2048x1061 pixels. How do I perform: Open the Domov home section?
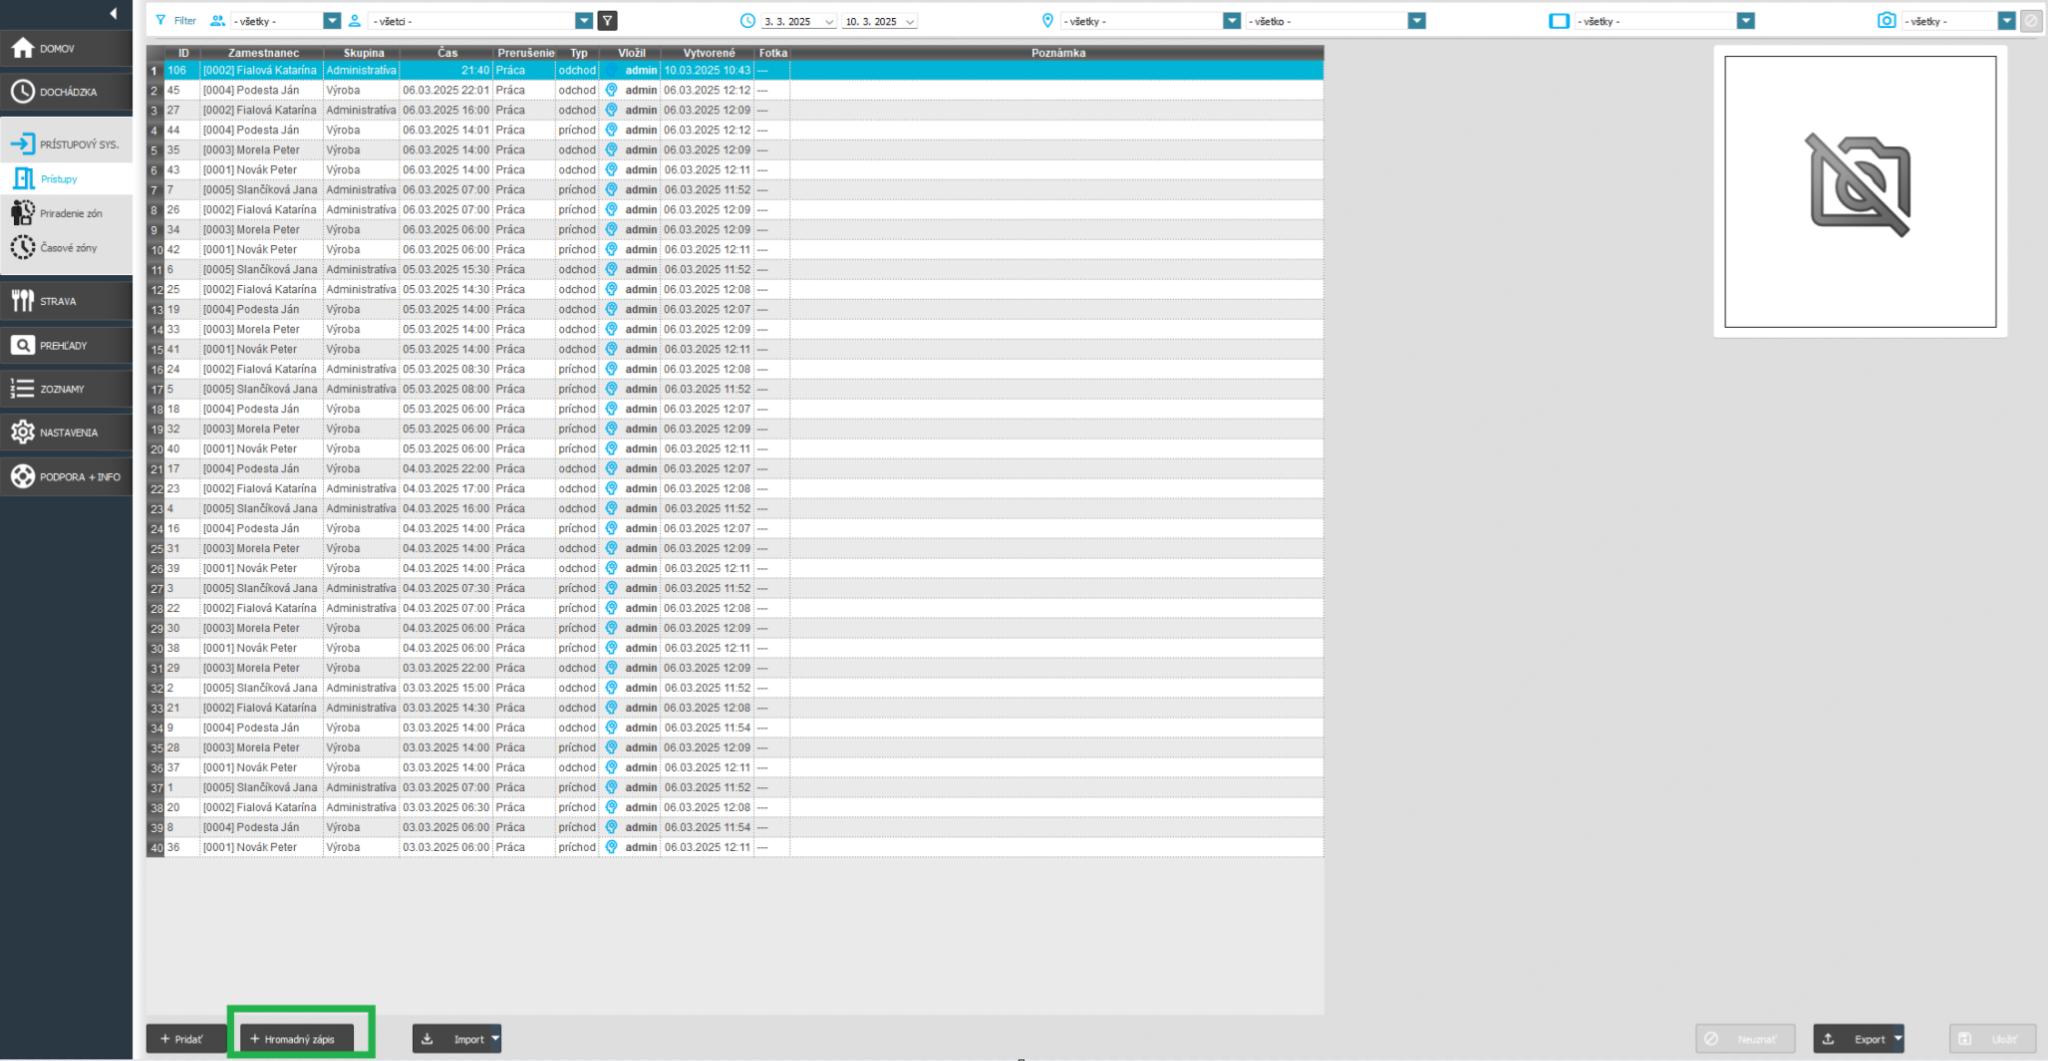pyautogui.click(x=66, y=48)
